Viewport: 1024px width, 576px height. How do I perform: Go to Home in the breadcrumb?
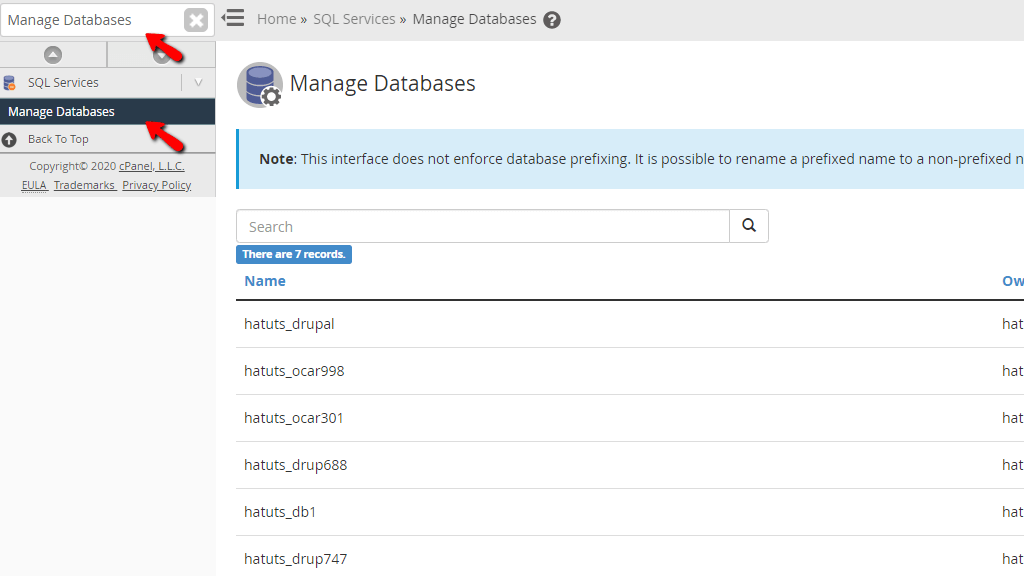point(276,20)
